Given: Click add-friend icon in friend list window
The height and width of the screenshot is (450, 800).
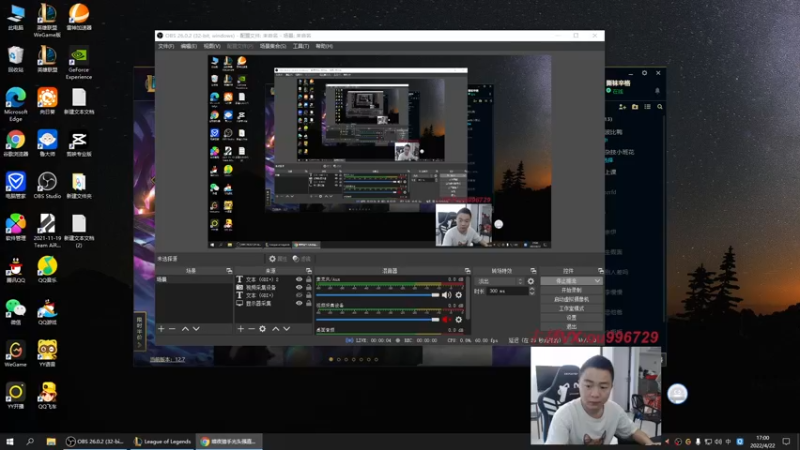Looking at the screenshot, I should (622, 107).
